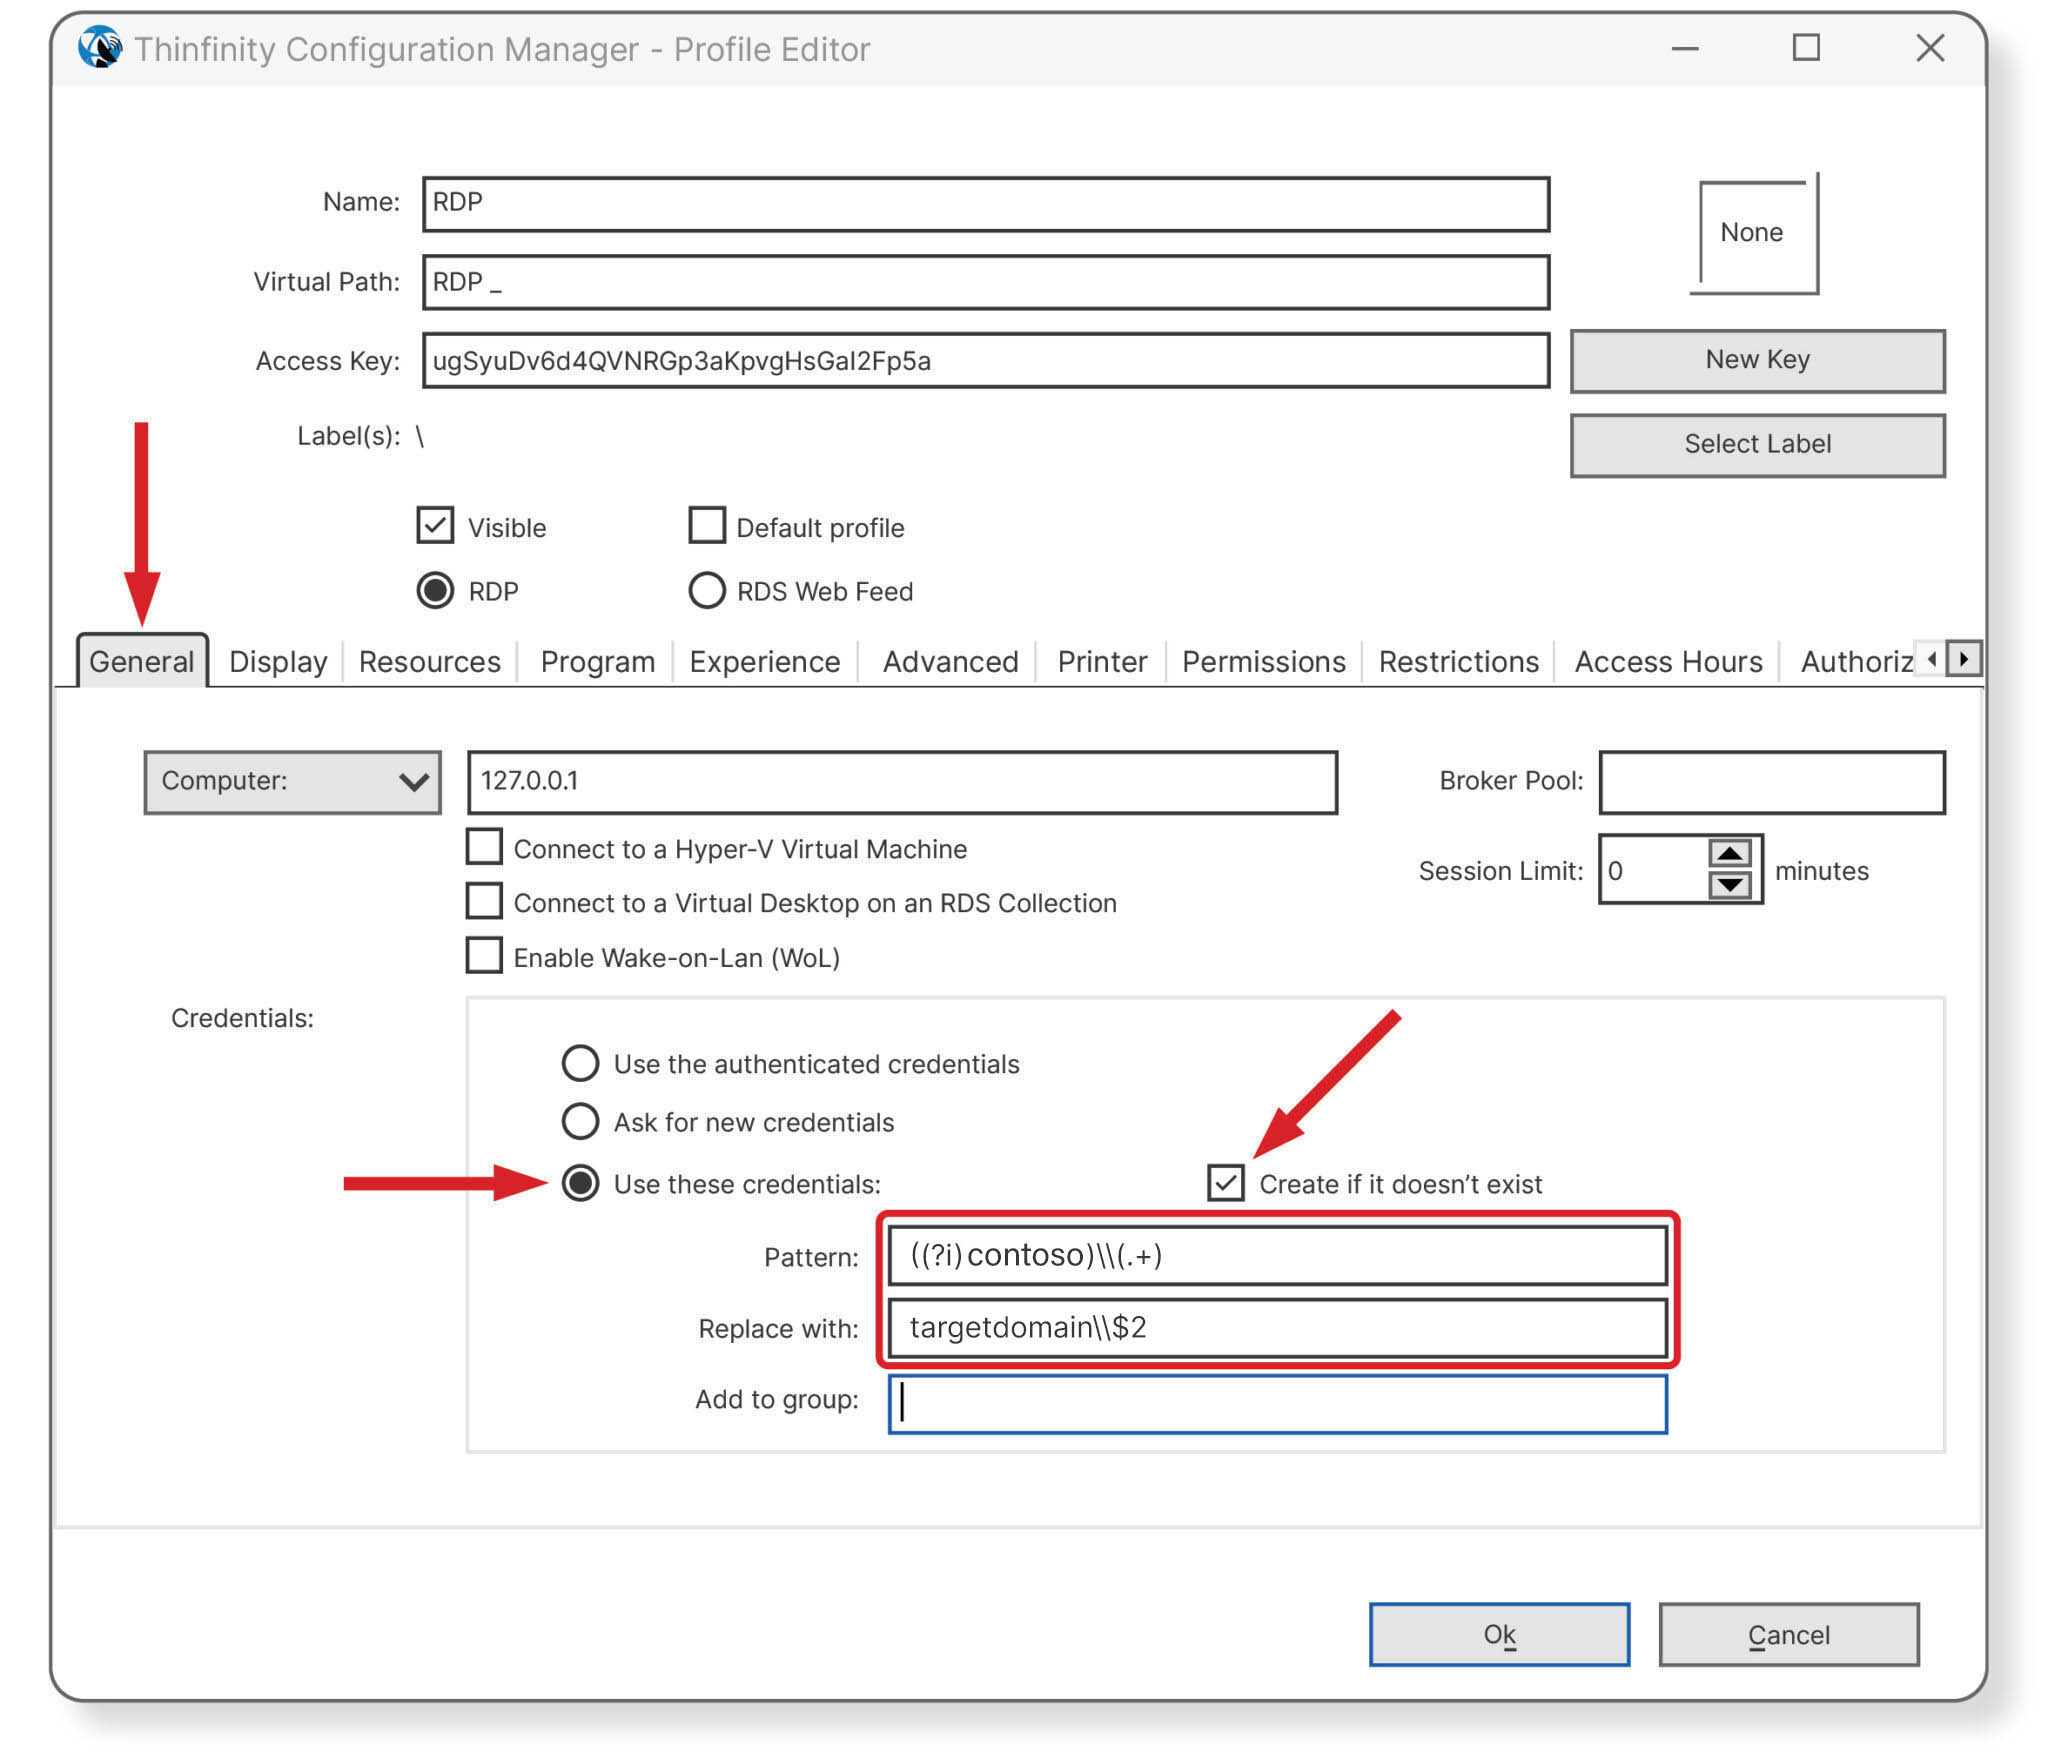Image resolution: width=2048 pixels, height=1759 pixels.
Task: Maximize the Profile Editor window
Action: tap(1806, 47)
